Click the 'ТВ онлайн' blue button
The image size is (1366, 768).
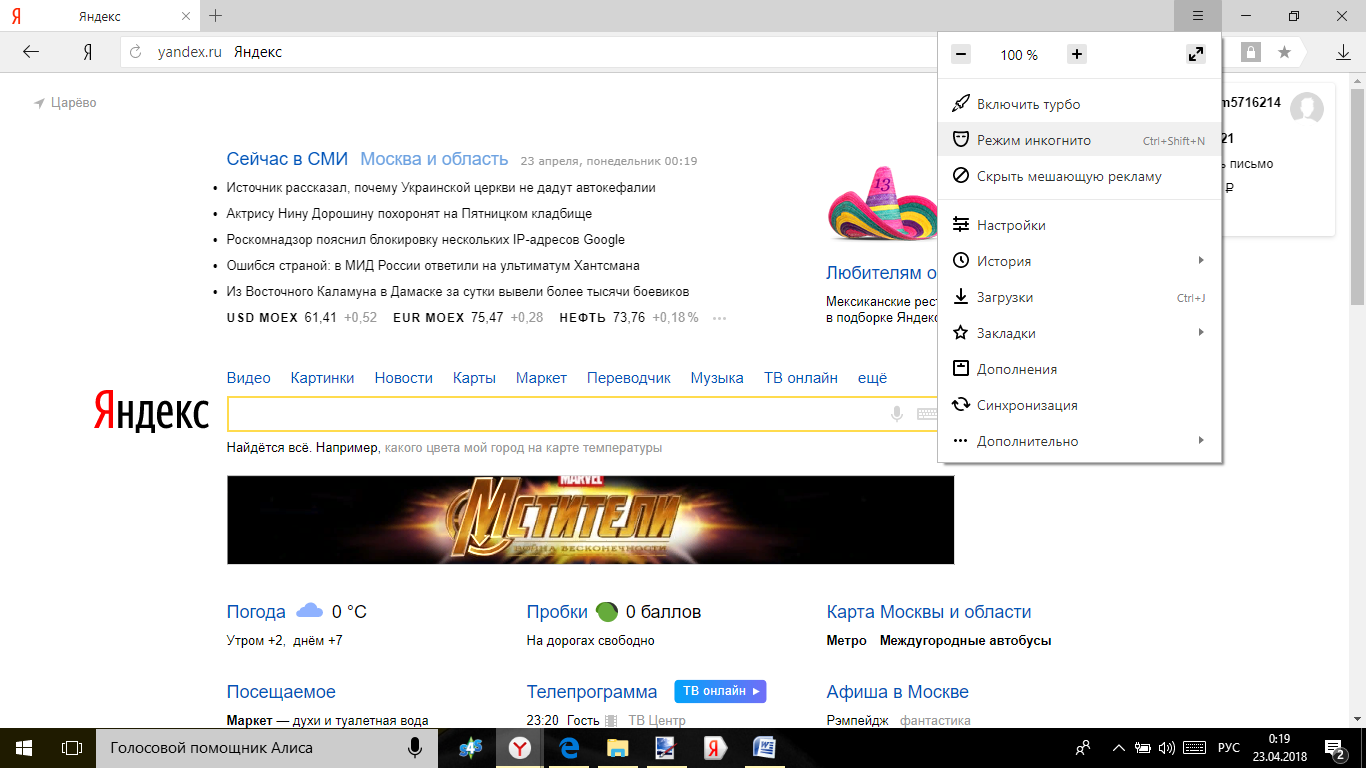720,691
